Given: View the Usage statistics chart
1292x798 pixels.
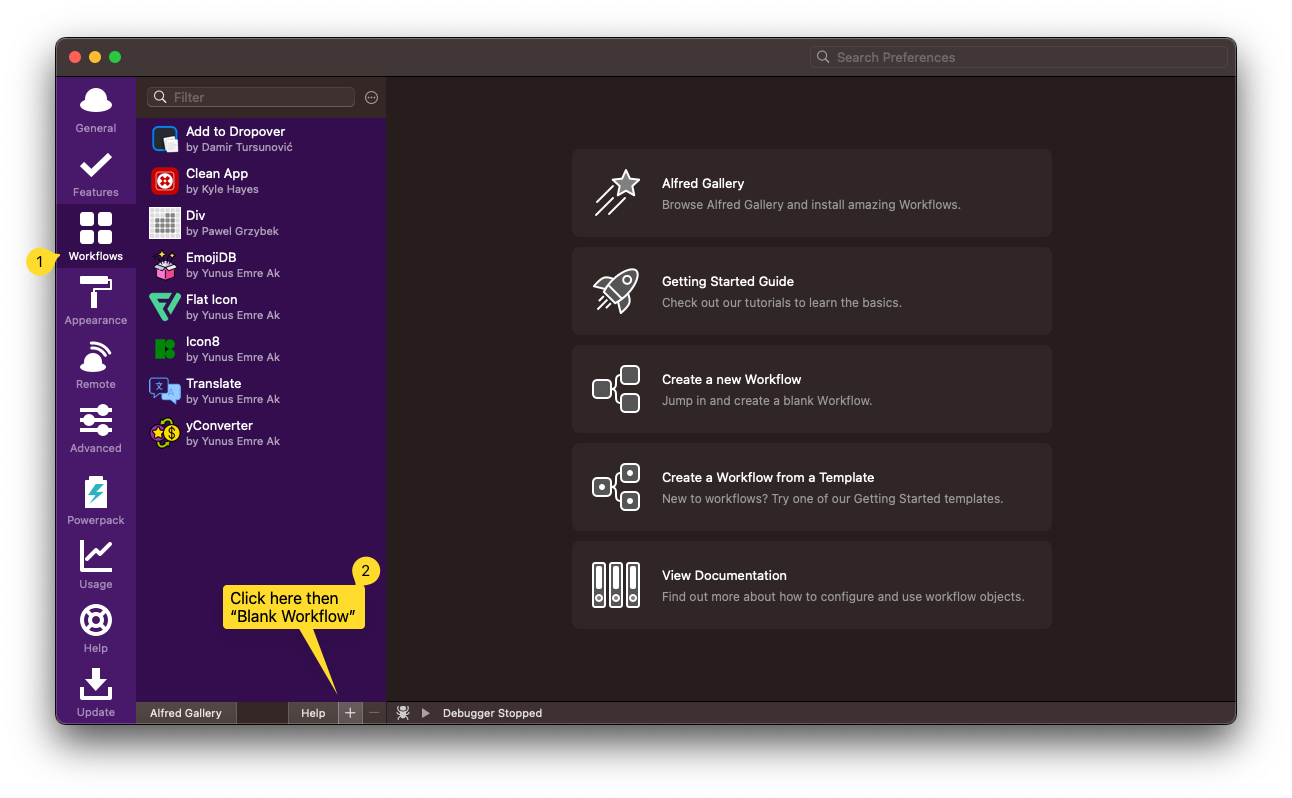Looking at the screenshot, I should tap(96, 564).
